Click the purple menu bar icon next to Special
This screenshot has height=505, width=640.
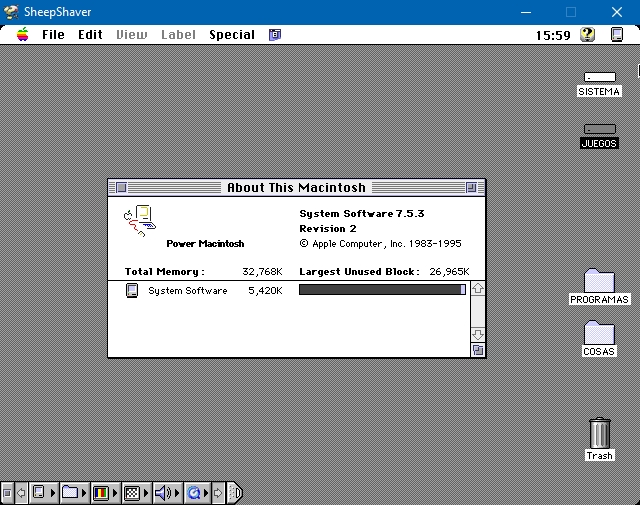tap(275, 35)
